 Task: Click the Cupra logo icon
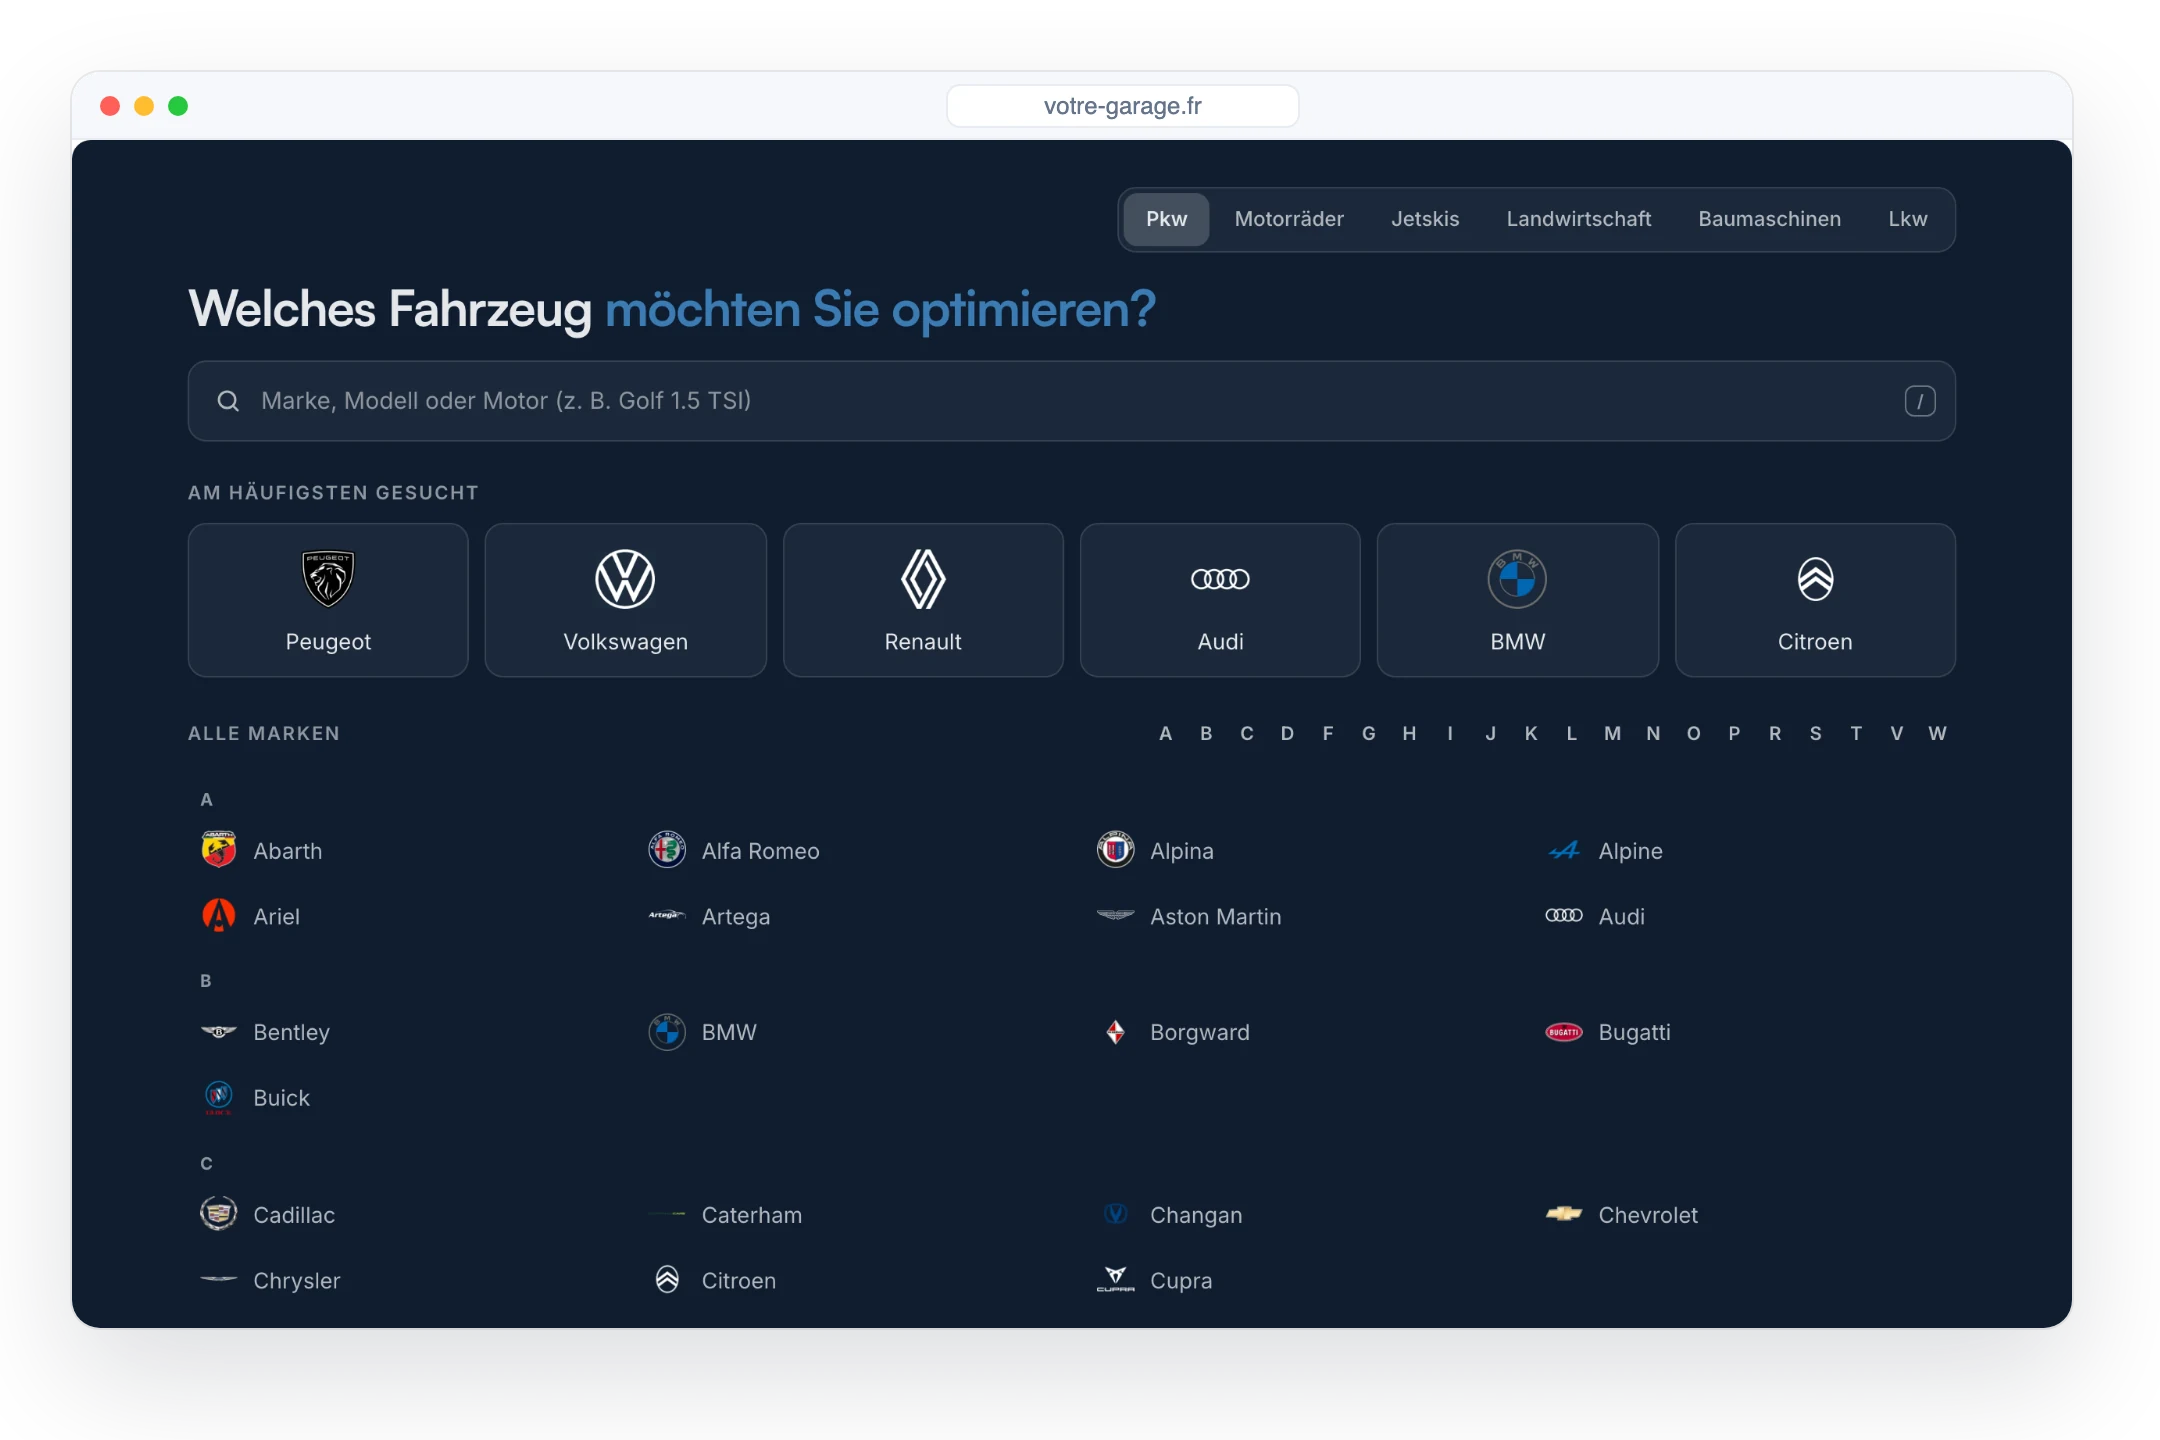pyautogui.click(x=1116, y=1280)
